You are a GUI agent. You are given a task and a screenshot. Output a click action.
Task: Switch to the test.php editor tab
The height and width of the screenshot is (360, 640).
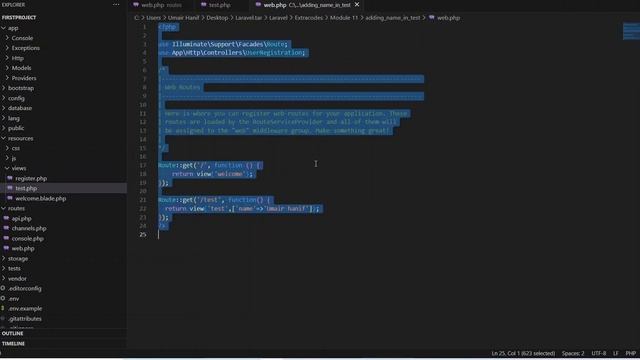point(220,5)
